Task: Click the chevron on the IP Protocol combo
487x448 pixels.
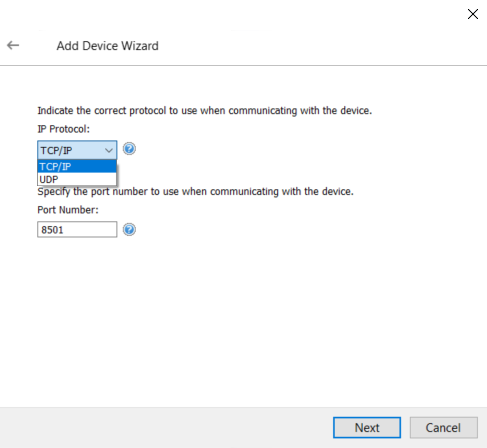Action: [109, 150]
